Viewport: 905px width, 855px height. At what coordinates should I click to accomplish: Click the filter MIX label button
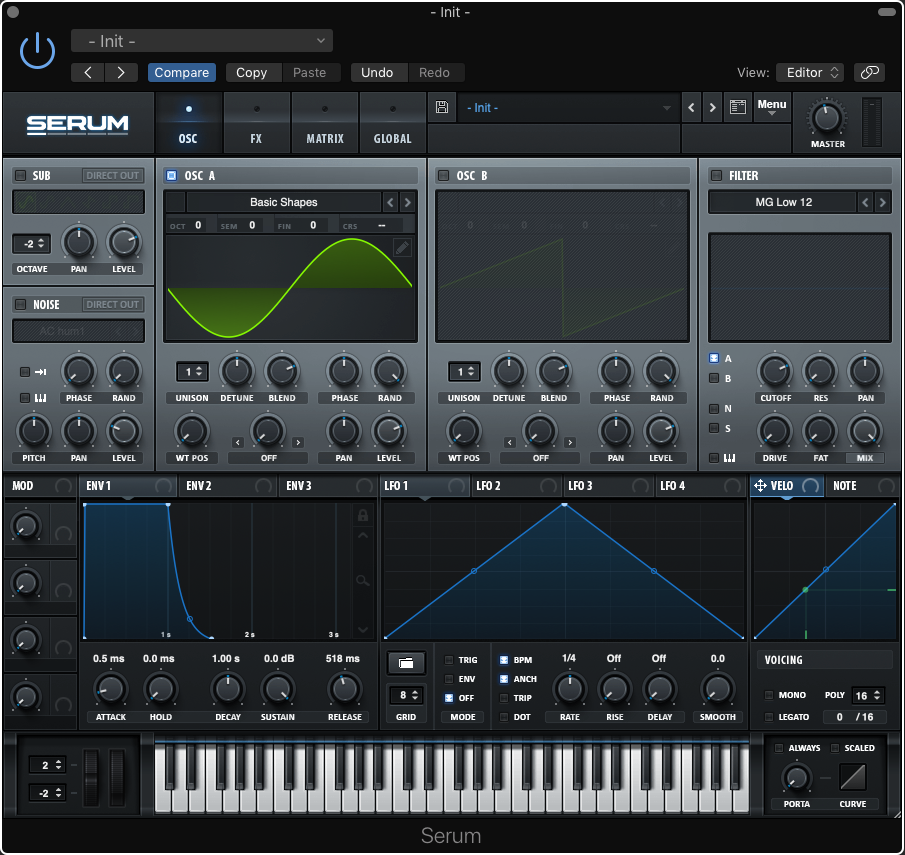[865, 458]
